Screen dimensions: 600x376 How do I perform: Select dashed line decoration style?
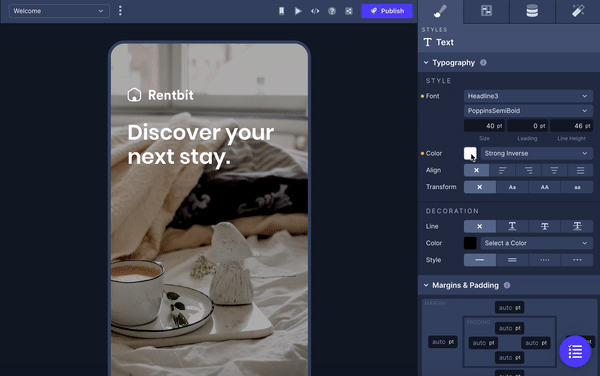pos(577,260)
